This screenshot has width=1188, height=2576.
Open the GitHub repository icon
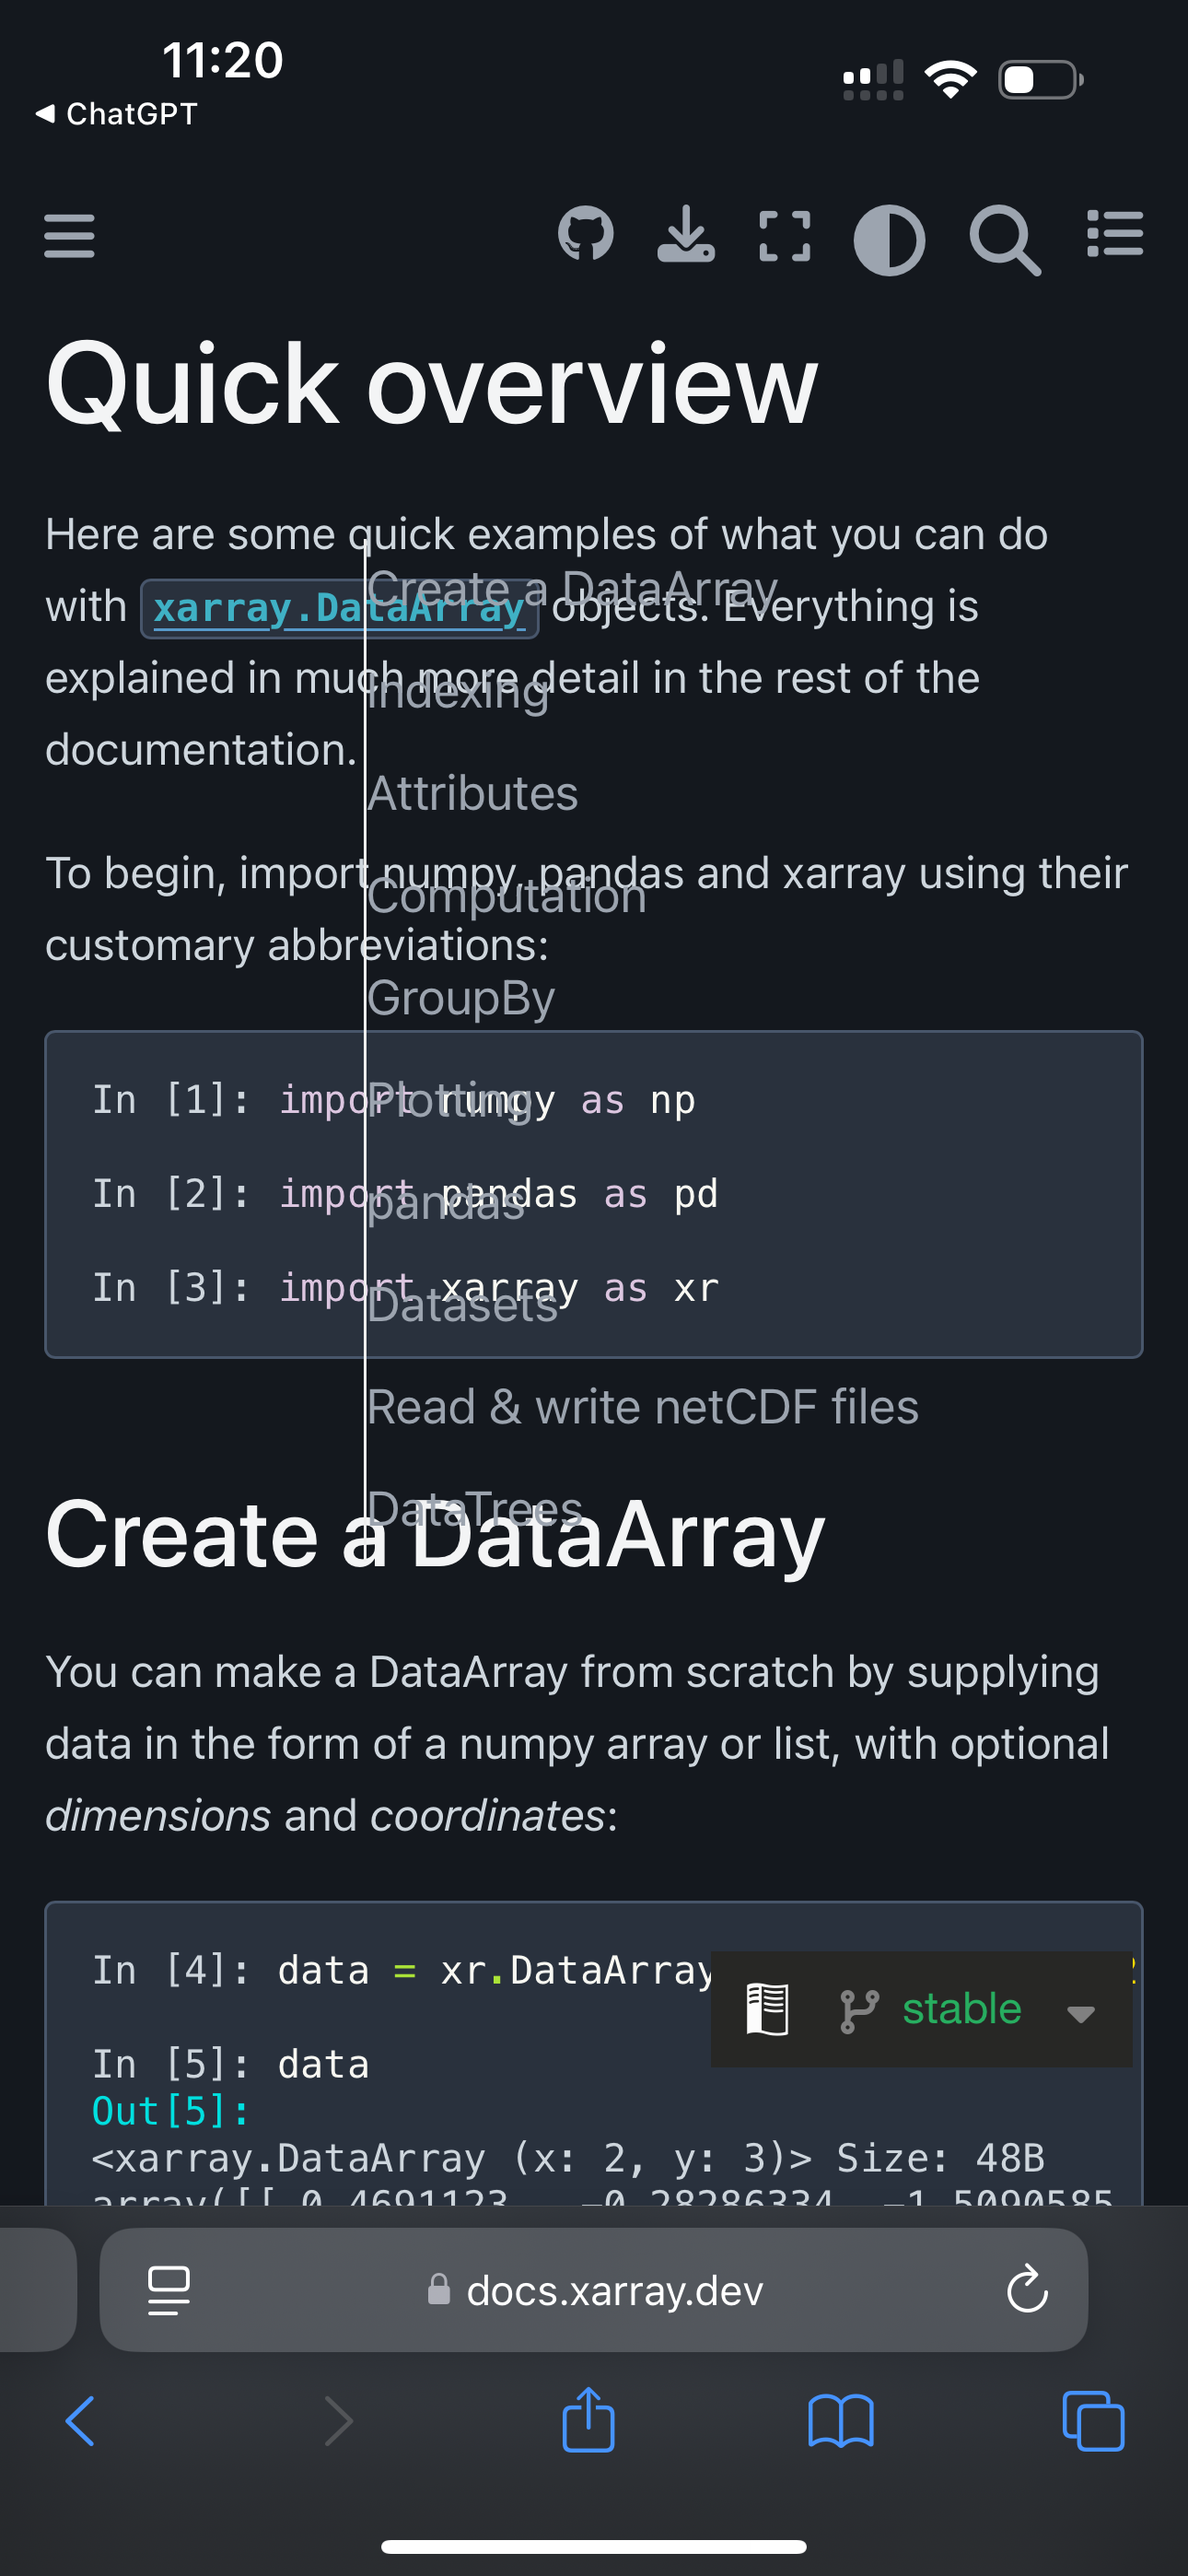tap(586, 236)
